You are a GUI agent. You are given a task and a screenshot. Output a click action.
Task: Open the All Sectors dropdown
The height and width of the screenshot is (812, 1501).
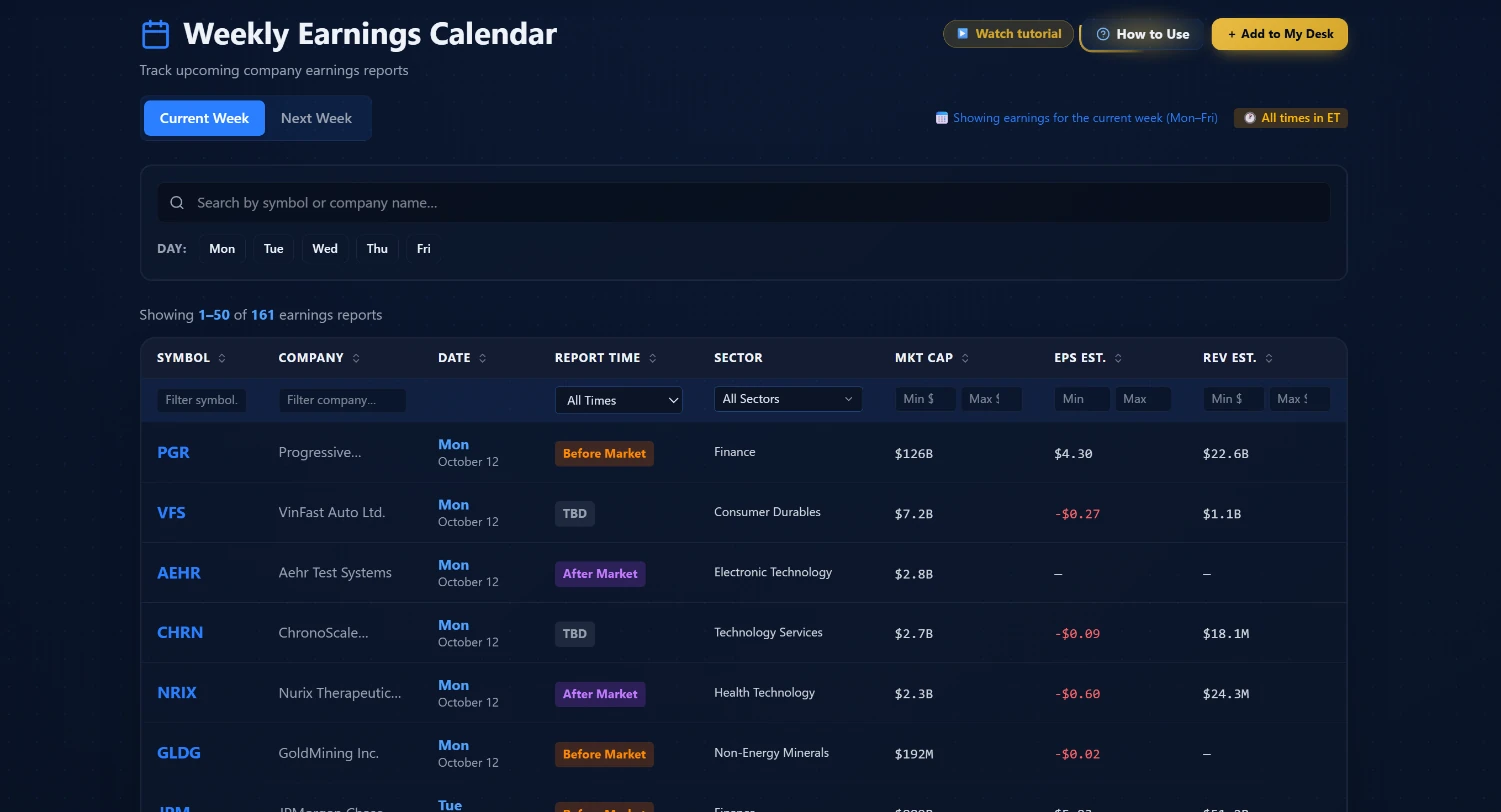tap(788, 399)
